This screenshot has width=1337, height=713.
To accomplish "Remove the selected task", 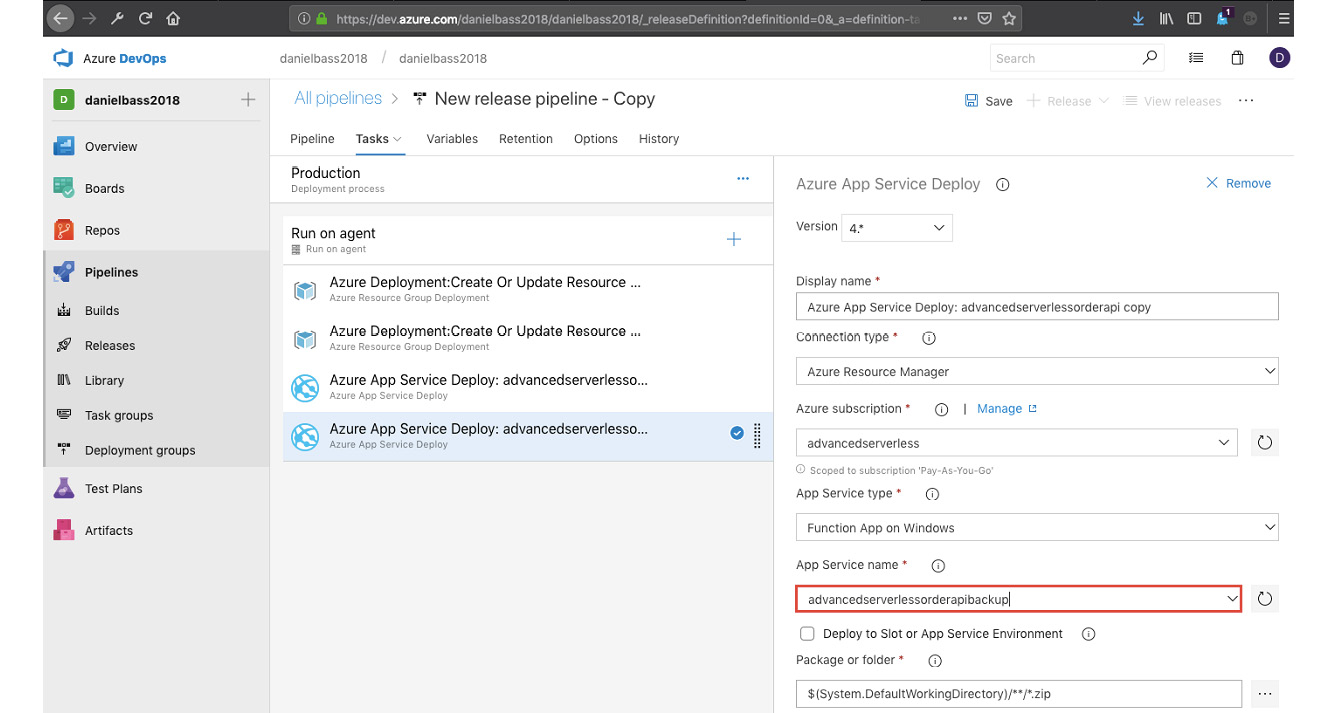I will 1238,183.
